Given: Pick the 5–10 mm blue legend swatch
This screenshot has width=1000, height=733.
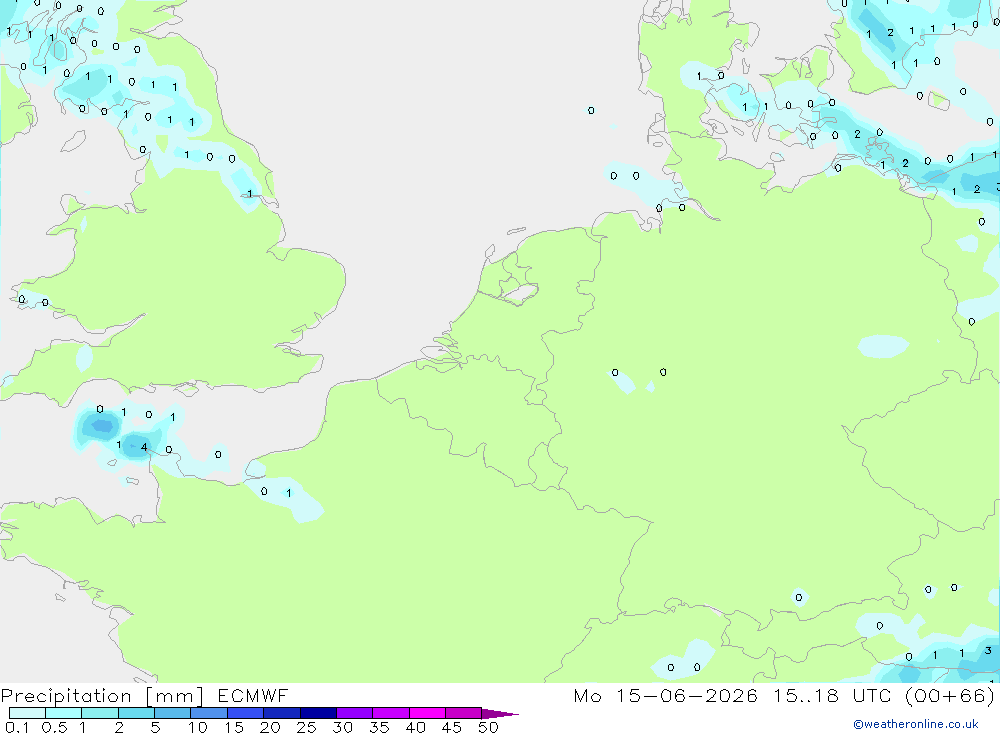Looking at the screenshot, I should 173,713.
